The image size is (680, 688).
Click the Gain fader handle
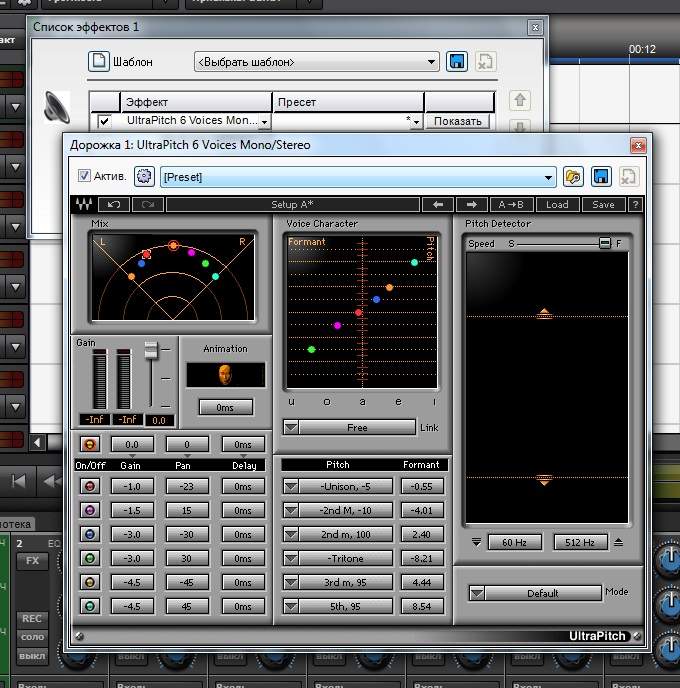(x=151, y=350)
